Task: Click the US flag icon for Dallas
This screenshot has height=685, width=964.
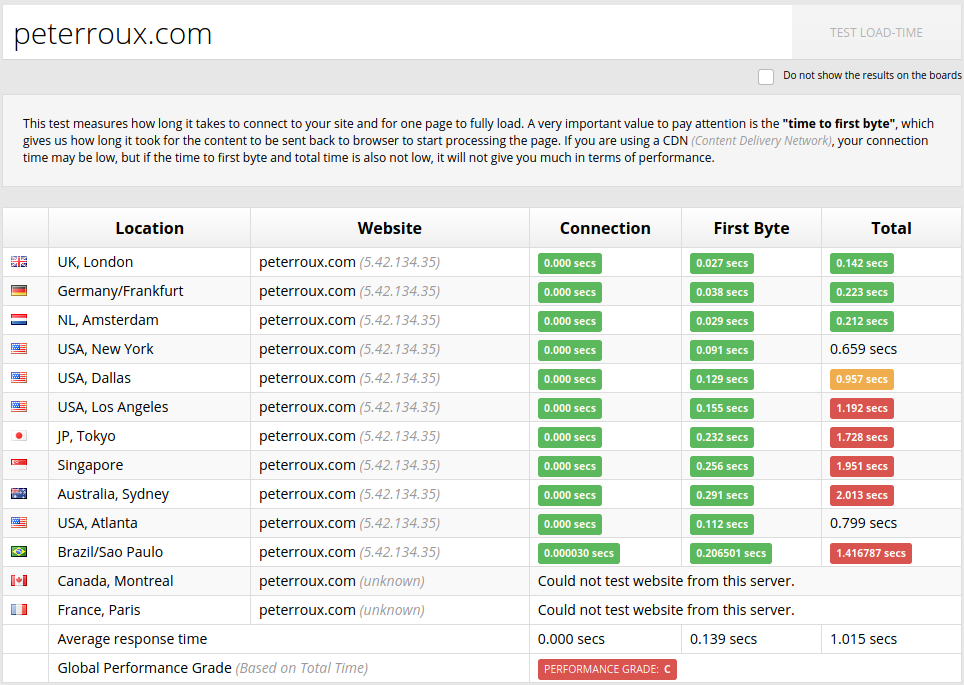Action: tap(19, 377)
